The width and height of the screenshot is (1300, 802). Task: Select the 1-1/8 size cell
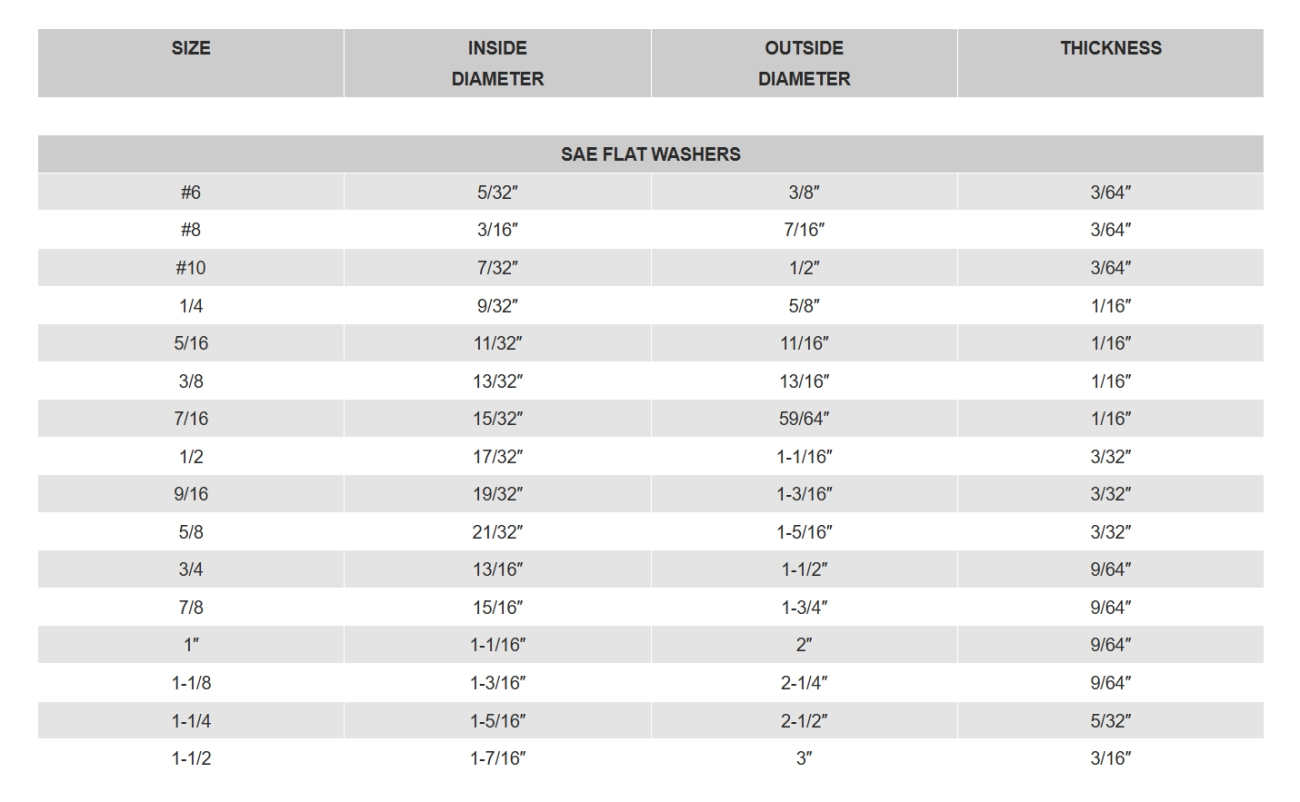191,683
